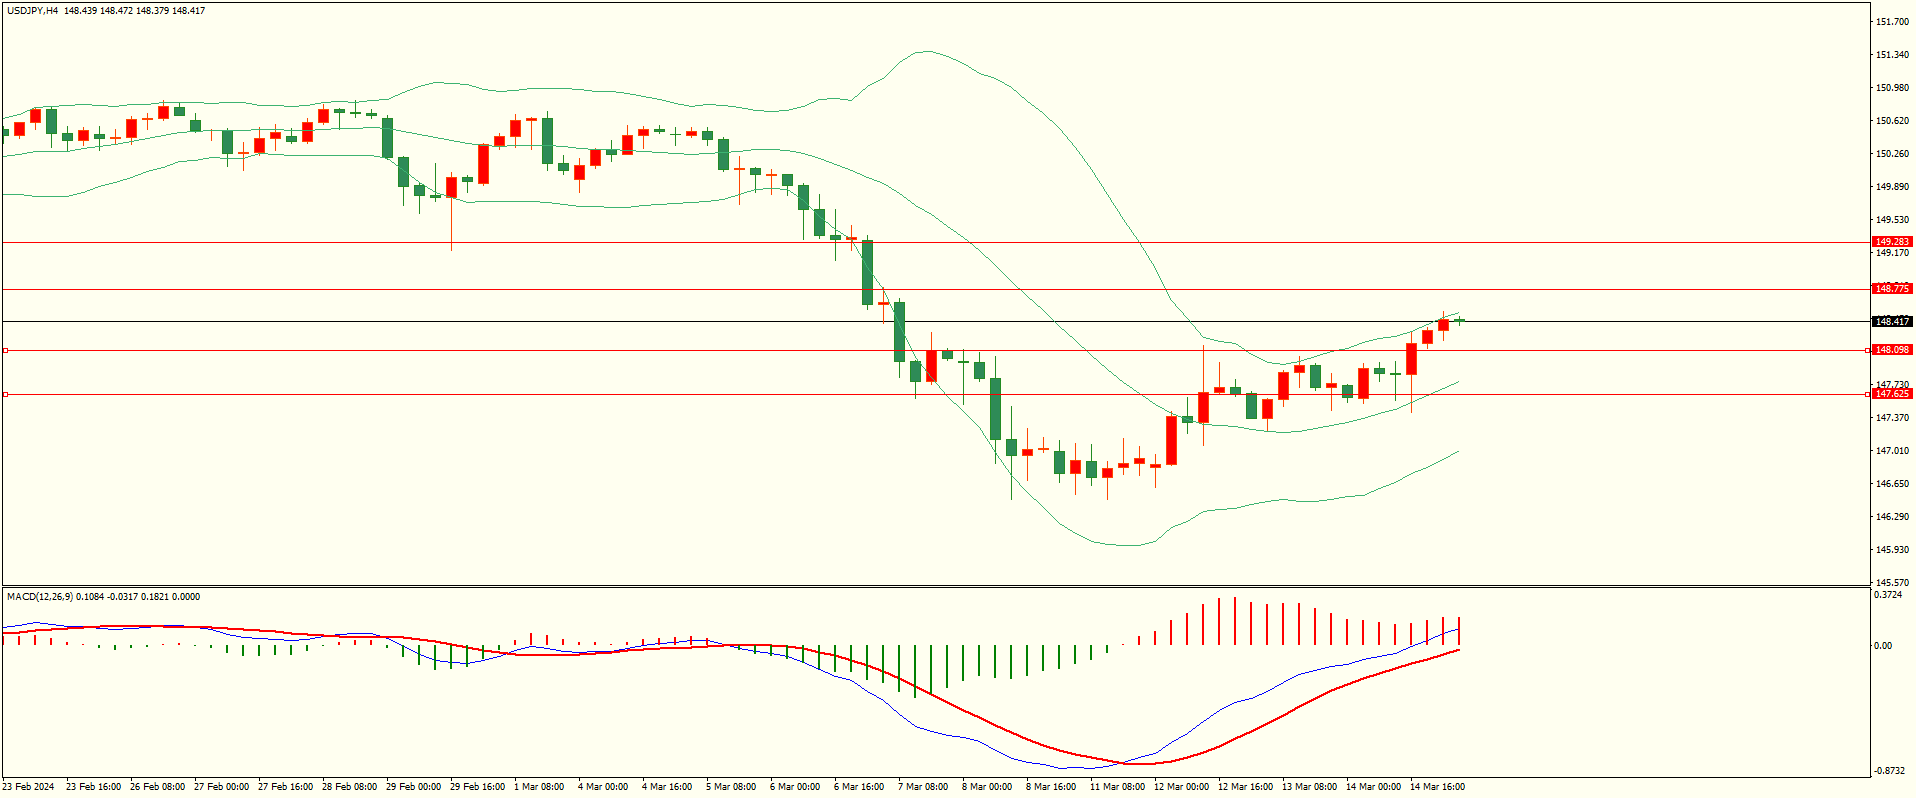
Task: Click the black 148.417 current price tag
Action: pos(1891,322)
